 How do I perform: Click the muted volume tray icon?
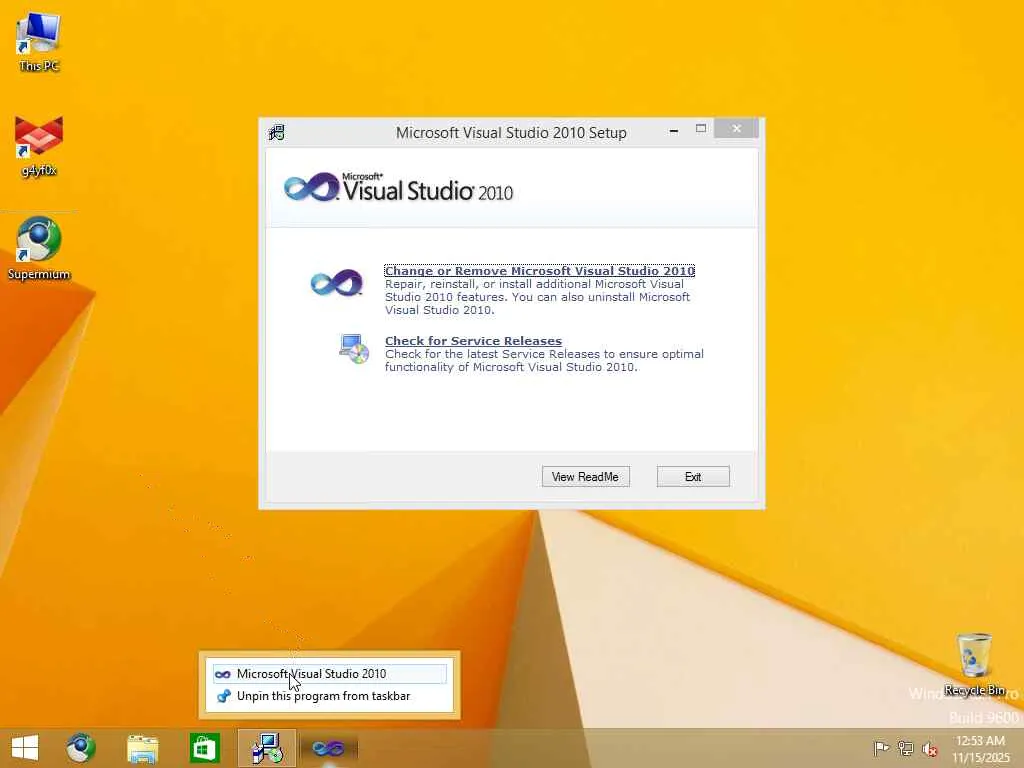coord(929,749)
